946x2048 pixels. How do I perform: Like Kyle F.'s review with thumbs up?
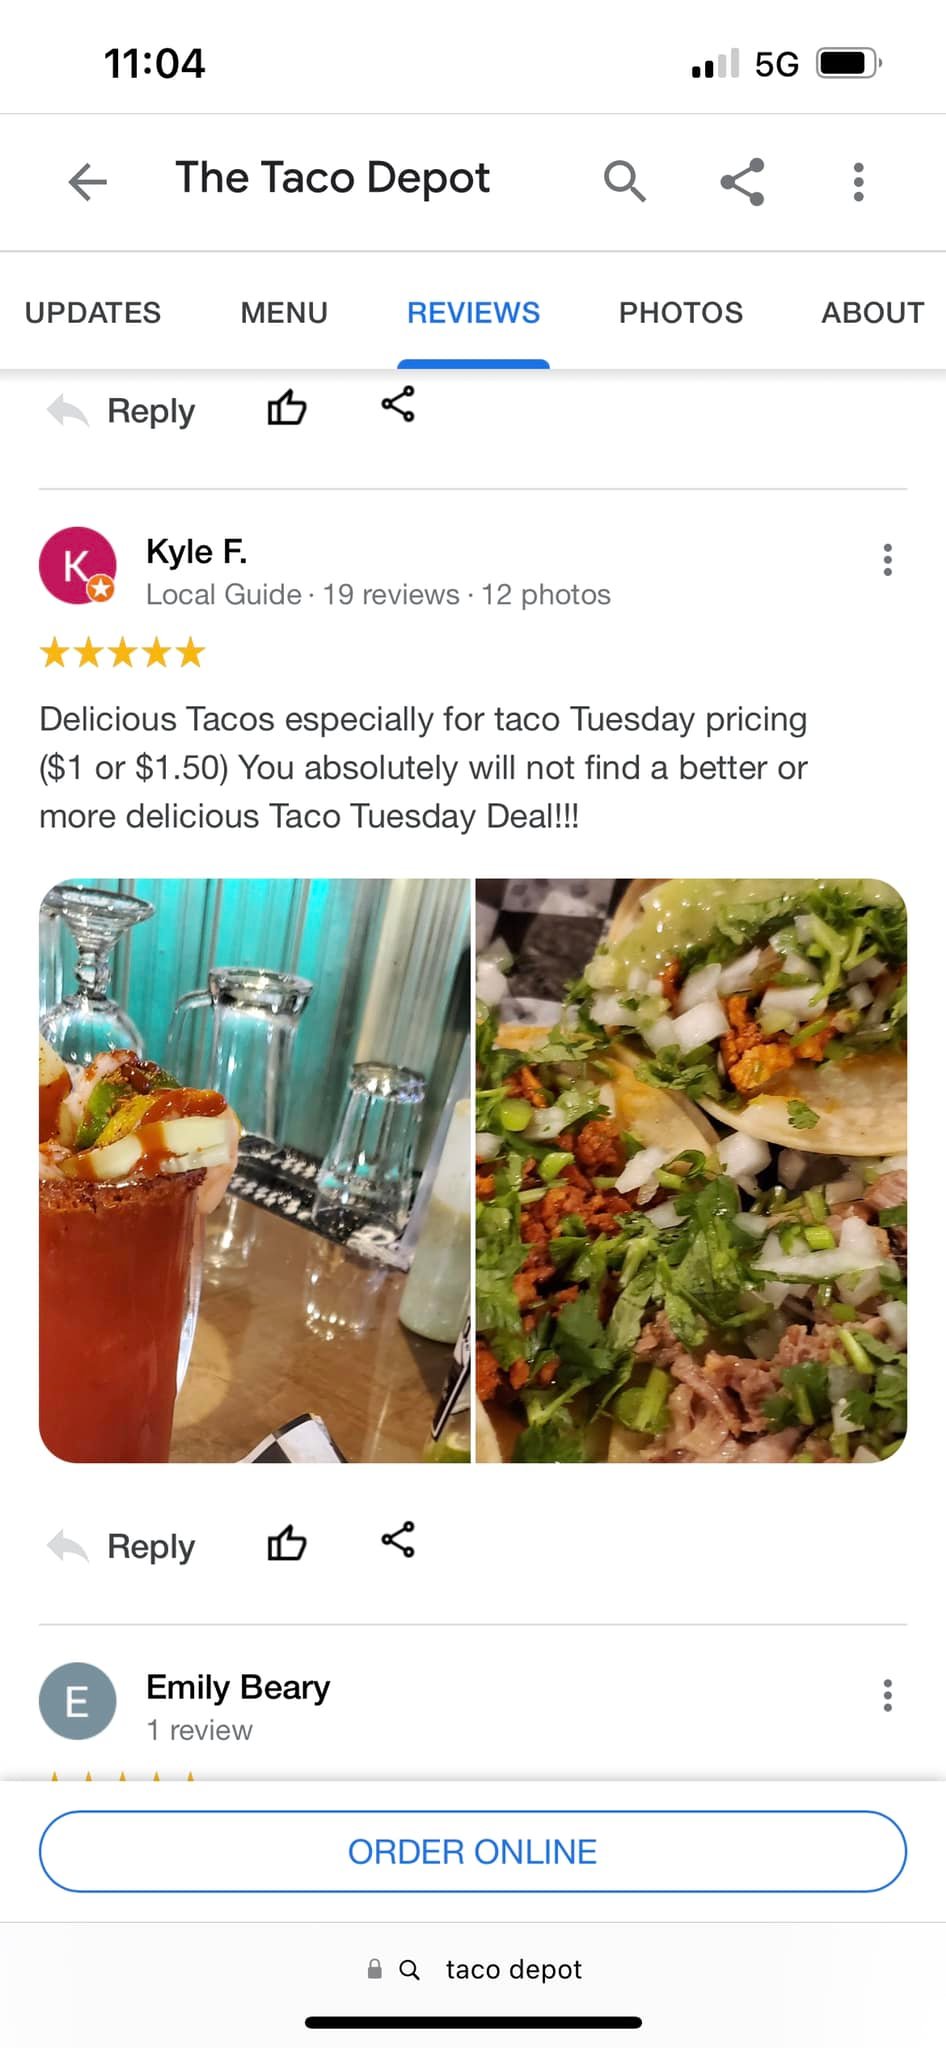(286, 1543)
